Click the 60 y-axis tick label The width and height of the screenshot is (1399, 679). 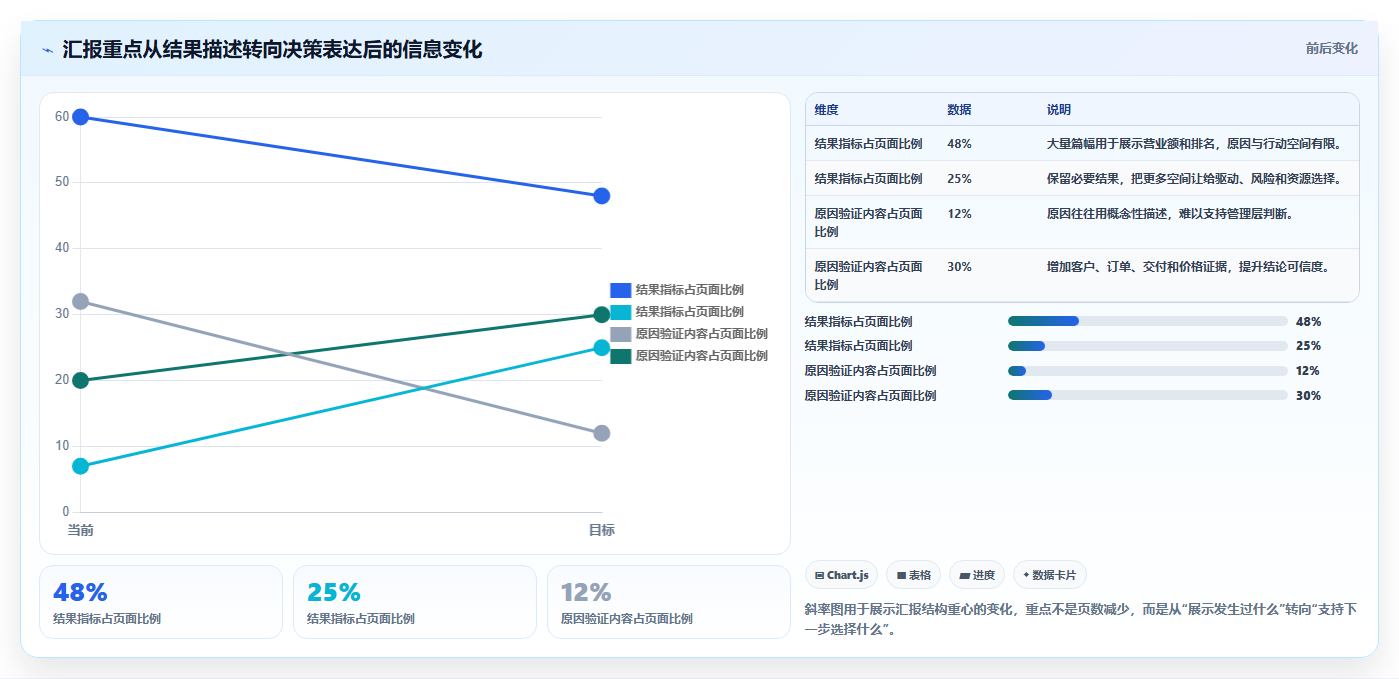[x=62, y=117]
